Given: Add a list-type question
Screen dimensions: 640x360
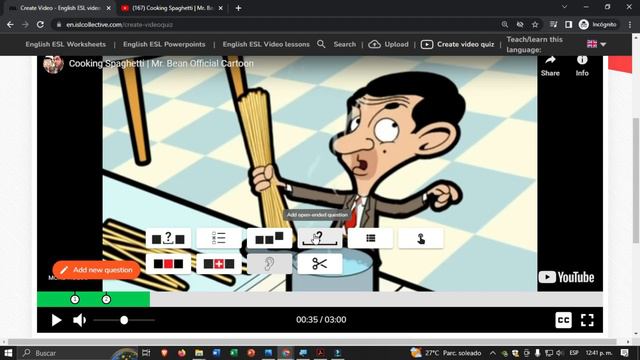Looking at the screenshot, I should pos(370,238).
